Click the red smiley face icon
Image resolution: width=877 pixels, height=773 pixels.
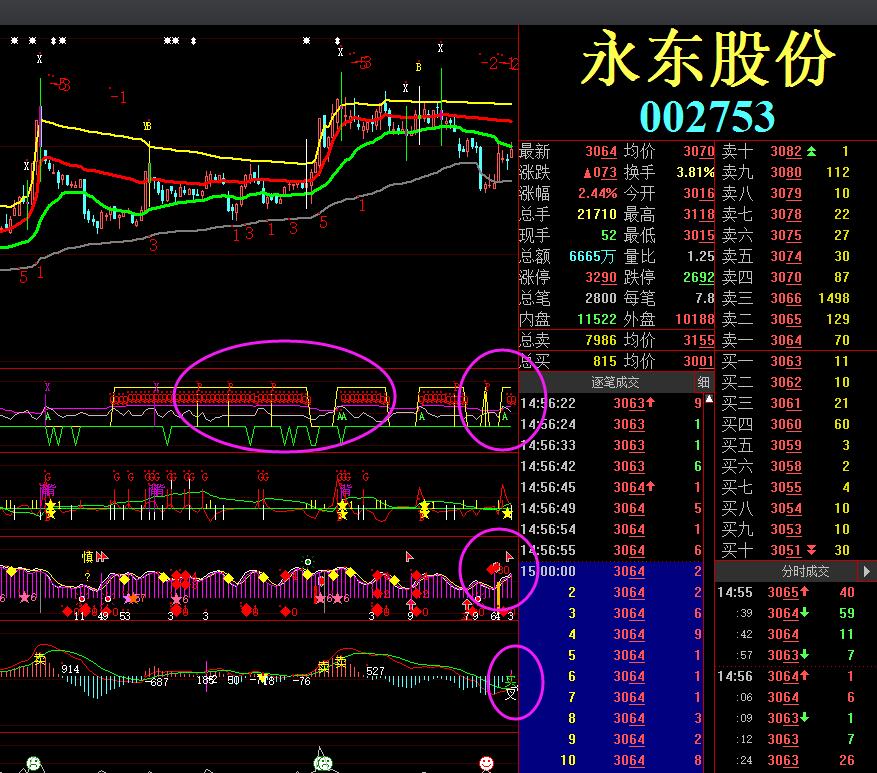tap(487, 763)
